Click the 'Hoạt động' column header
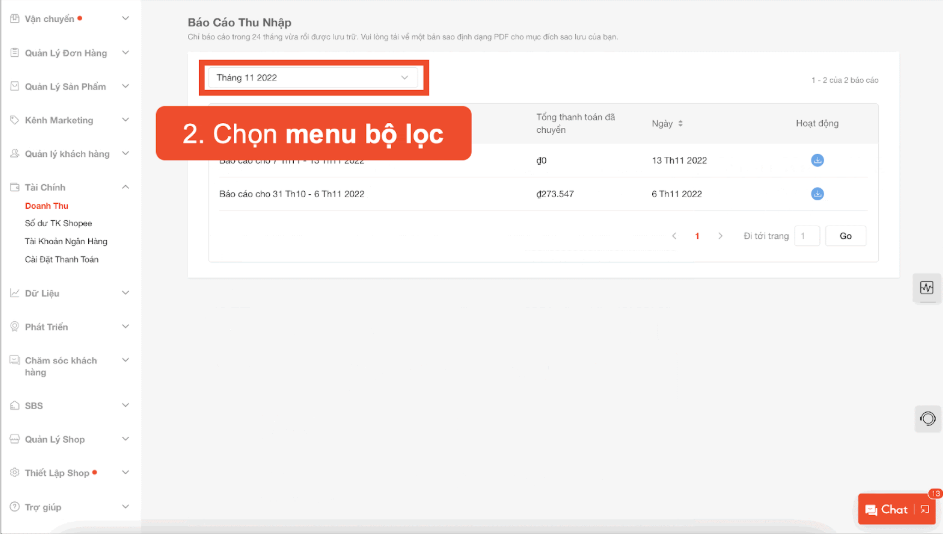 (x=817, y=123)
